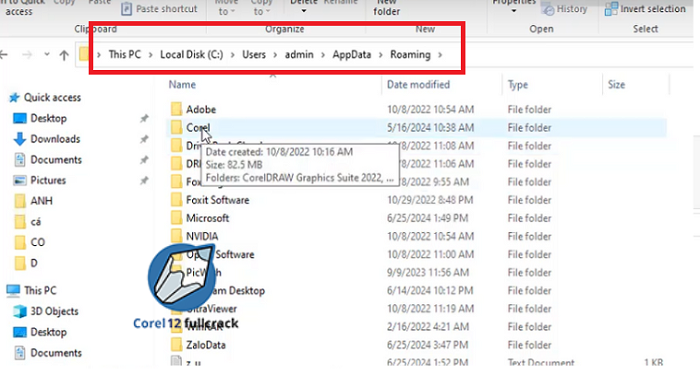
Task: Sort by Size column header
Action: click(616, 85)
